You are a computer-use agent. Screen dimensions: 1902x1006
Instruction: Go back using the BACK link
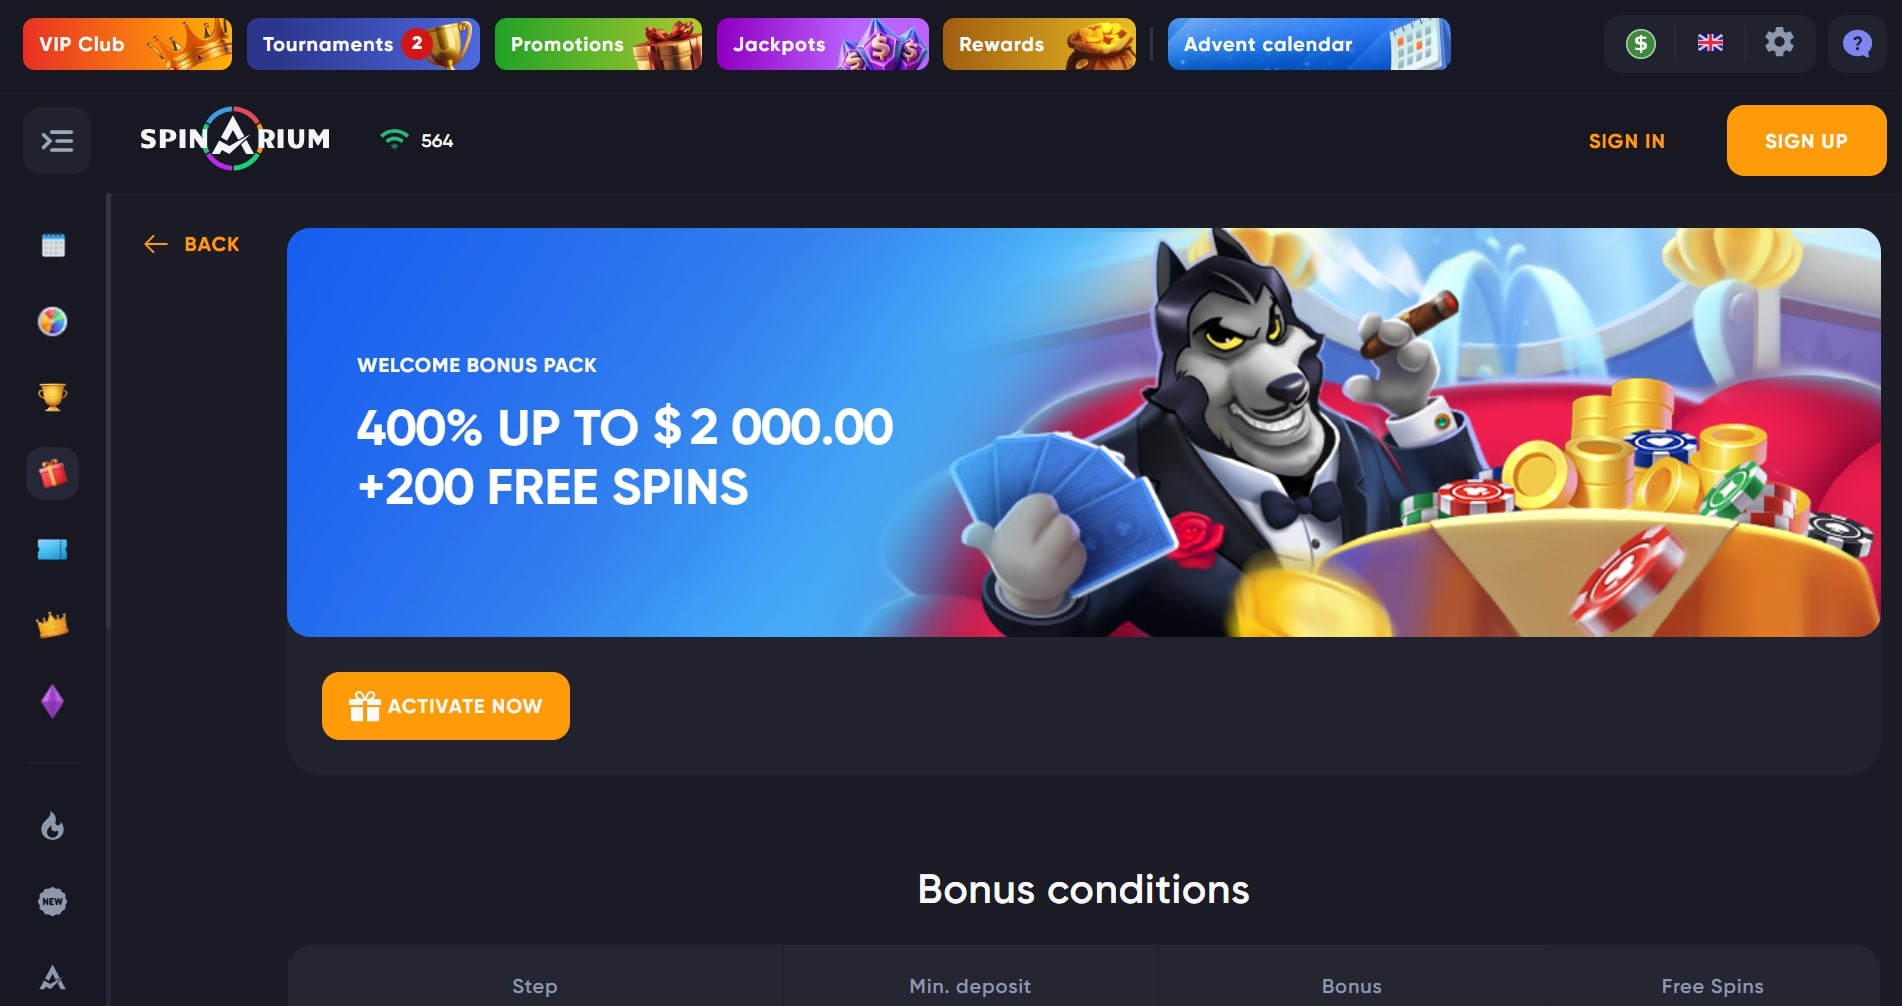click(x=192, y=244)
